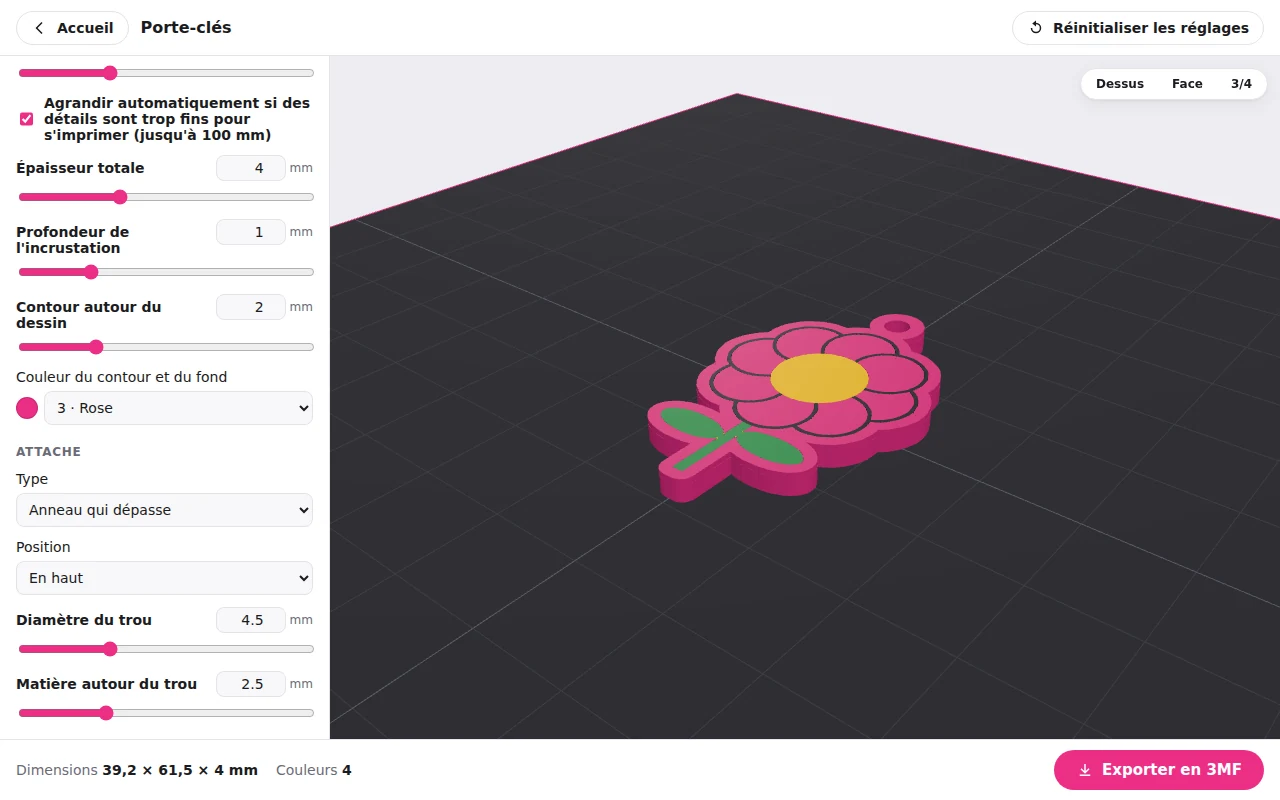The height and width of the screenshot is (800, 1280).
Task: Click Réinitialiser les réglages button
Action: (x=1138, y=28)
